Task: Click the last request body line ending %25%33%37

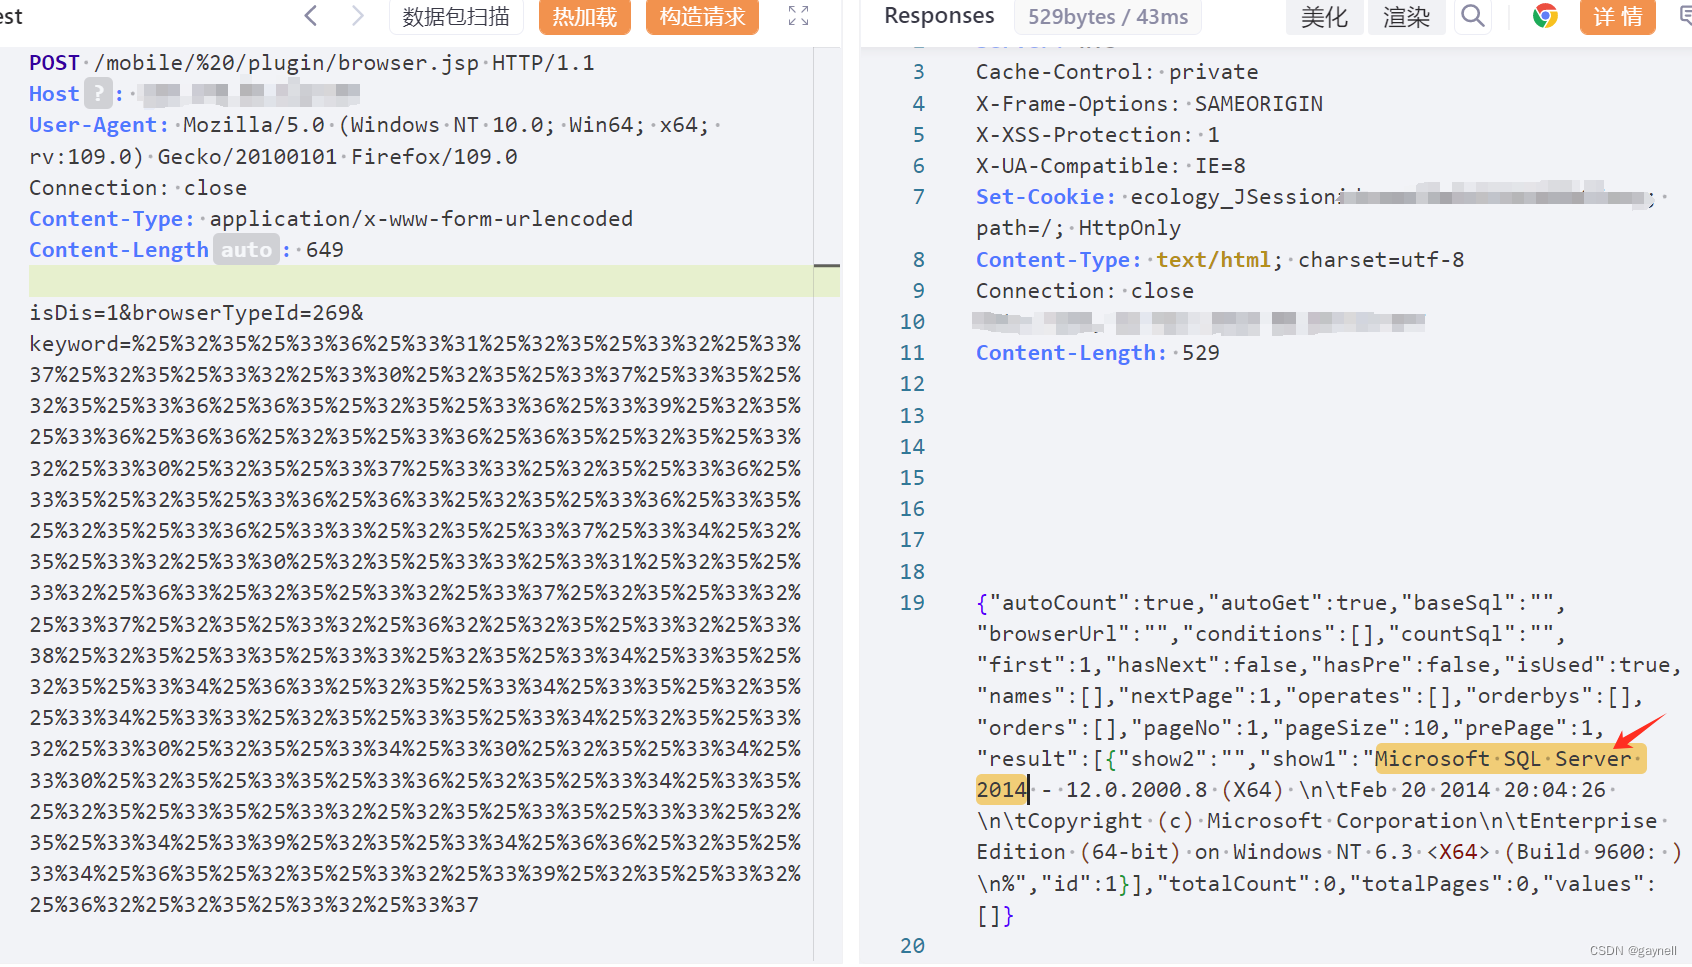Action: [254, 905]
